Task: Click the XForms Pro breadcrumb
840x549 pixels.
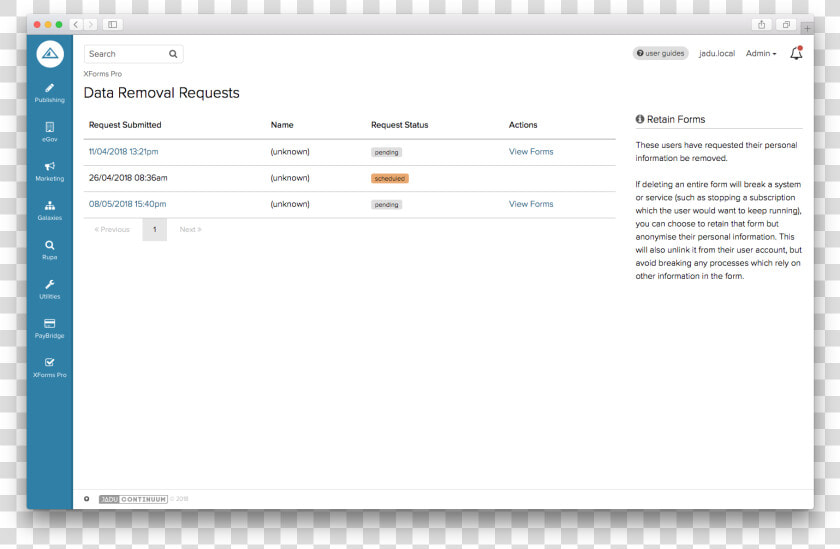Action: [x=102, y=74]
